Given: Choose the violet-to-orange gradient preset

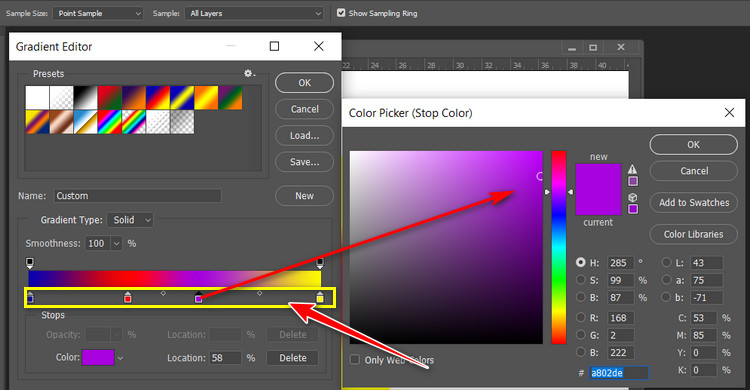Looking at the screenshot, I should click(134, 98).
